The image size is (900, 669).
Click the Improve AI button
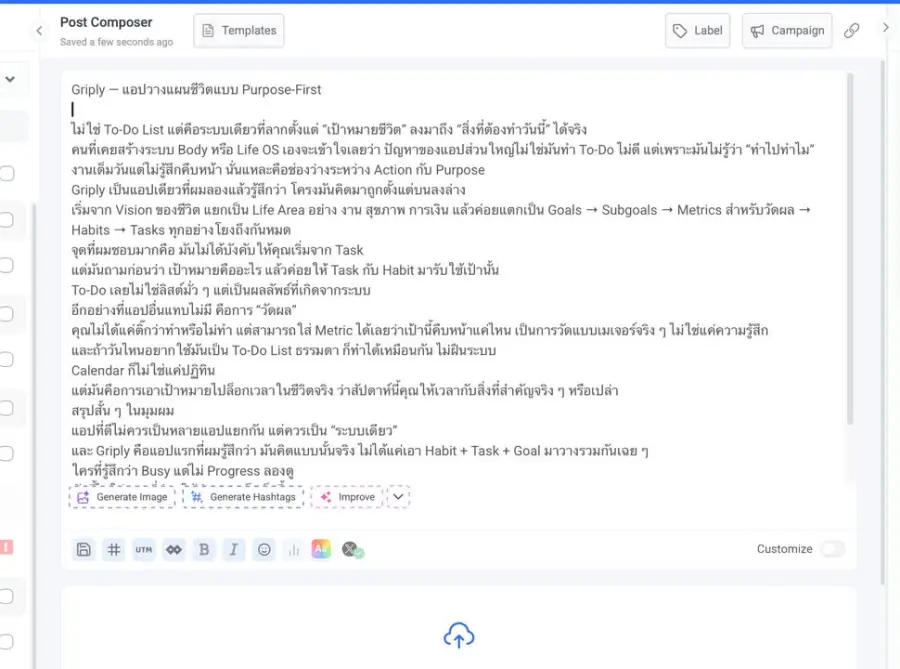[347, 497]
